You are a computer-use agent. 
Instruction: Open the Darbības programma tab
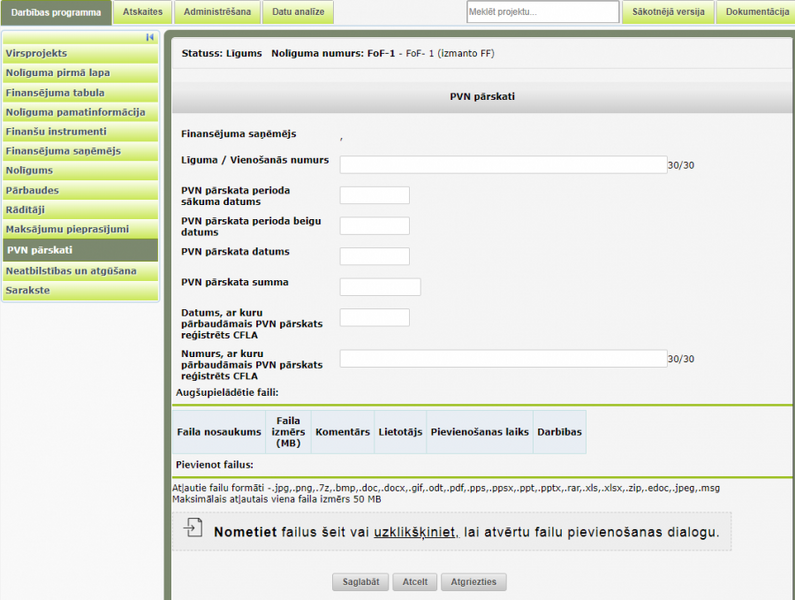[56, 12]
